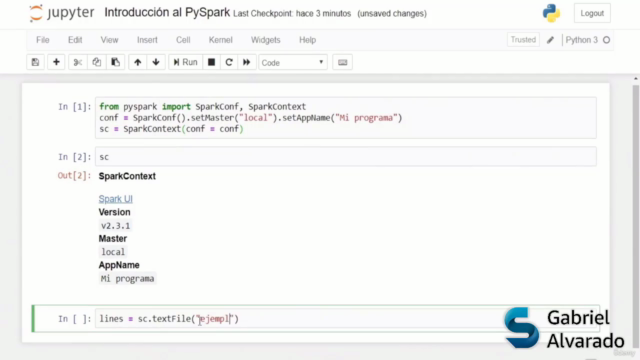Open the Kernel menu
The width and height of the screenshot is (640, 360).
[221, 40]
